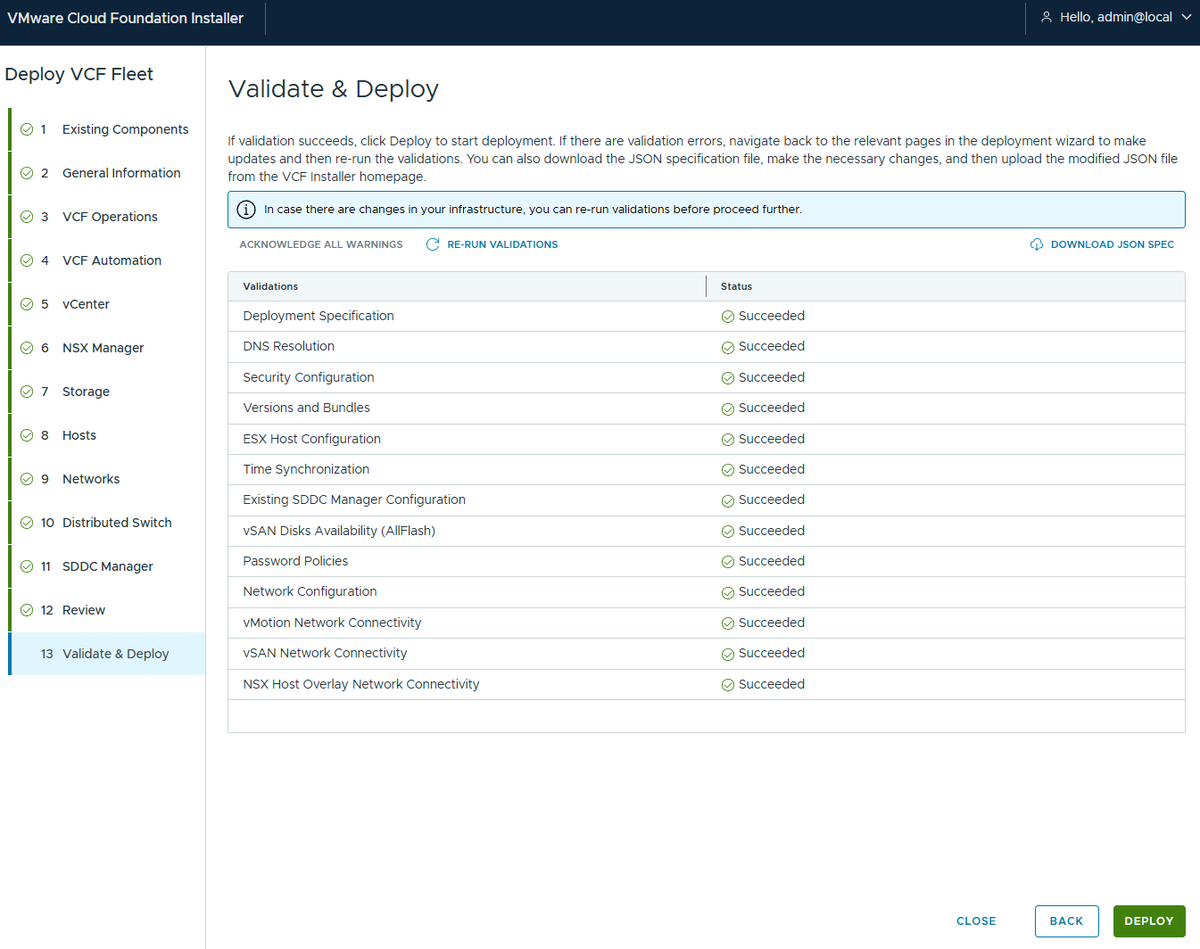The height and width of the screenshot is (949, 1200).
Task: Click the checkmark icon for vCenter step
Action: [x=27, y=304]
